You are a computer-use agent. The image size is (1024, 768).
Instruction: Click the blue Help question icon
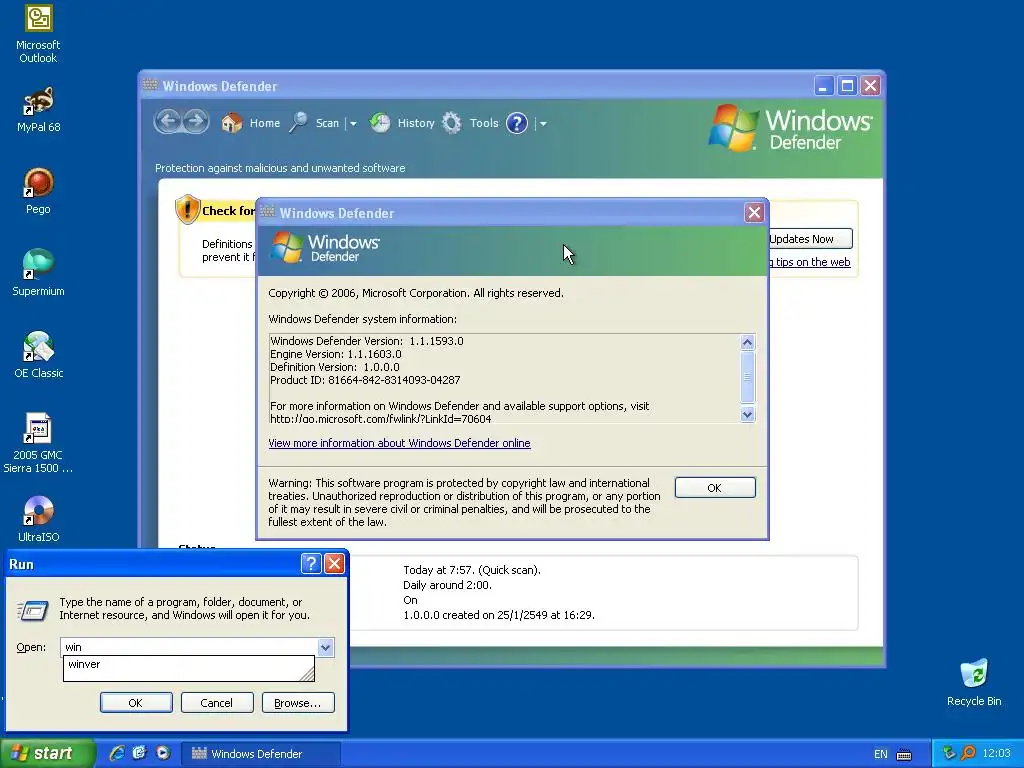point(517,123)
